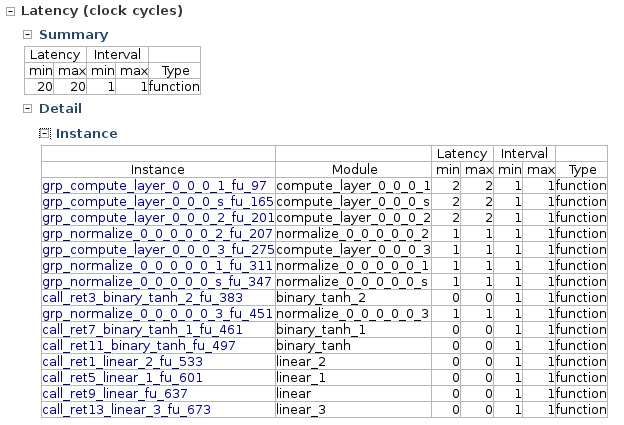Open call_ret5_linear_1_fu_601 instance link
The height and width of the screenshot is (425, 624).
pos(123,377)
